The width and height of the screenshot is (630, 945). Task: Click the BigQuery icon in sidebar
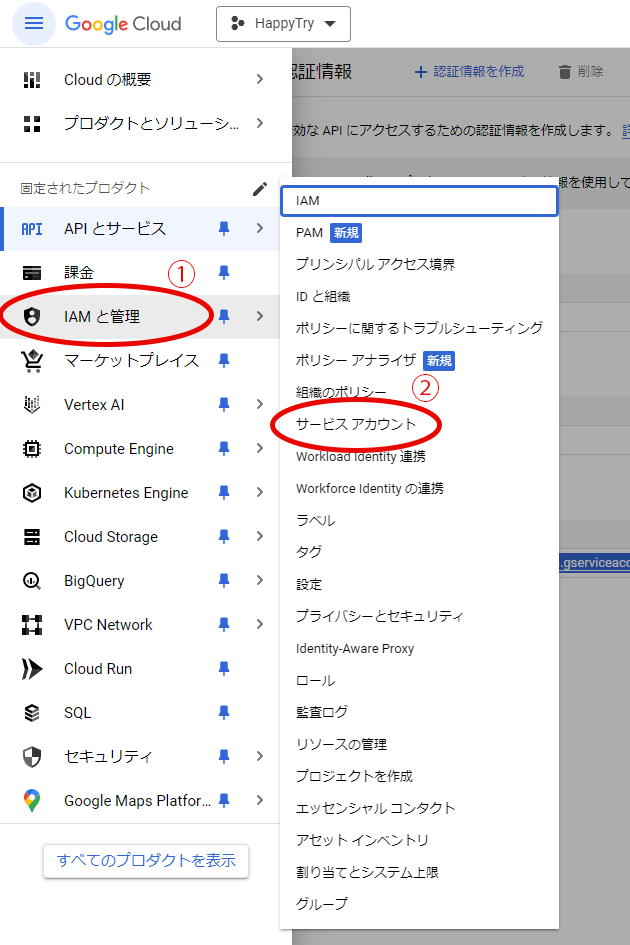click(32, 581)
